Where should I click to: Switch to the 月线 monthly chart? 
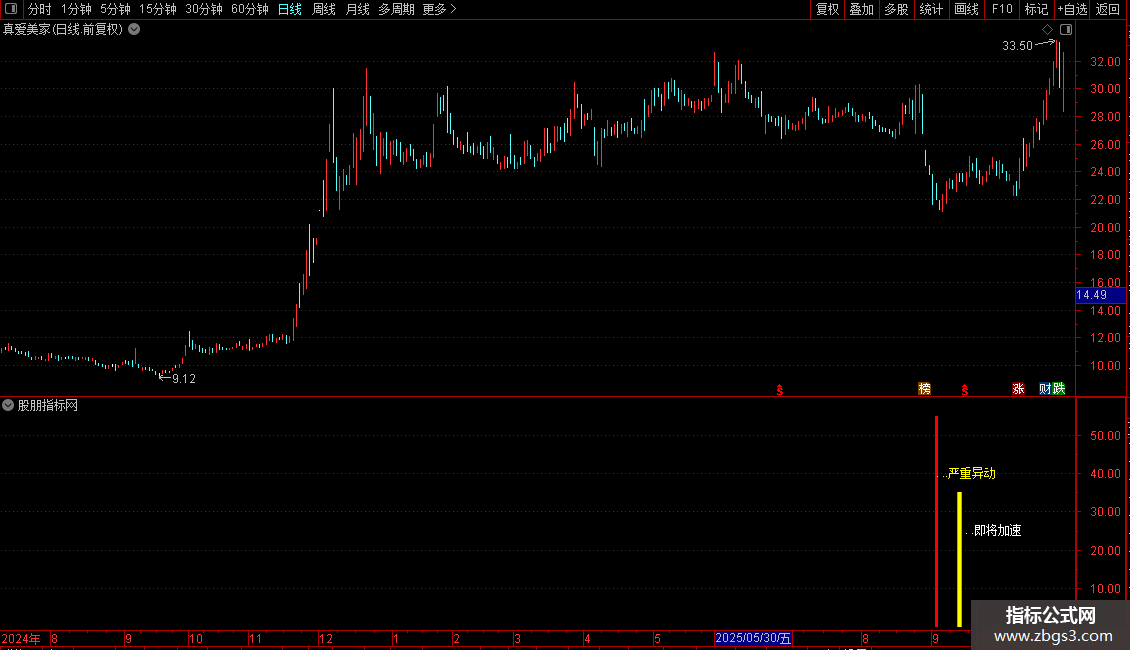tap(357, 9)
